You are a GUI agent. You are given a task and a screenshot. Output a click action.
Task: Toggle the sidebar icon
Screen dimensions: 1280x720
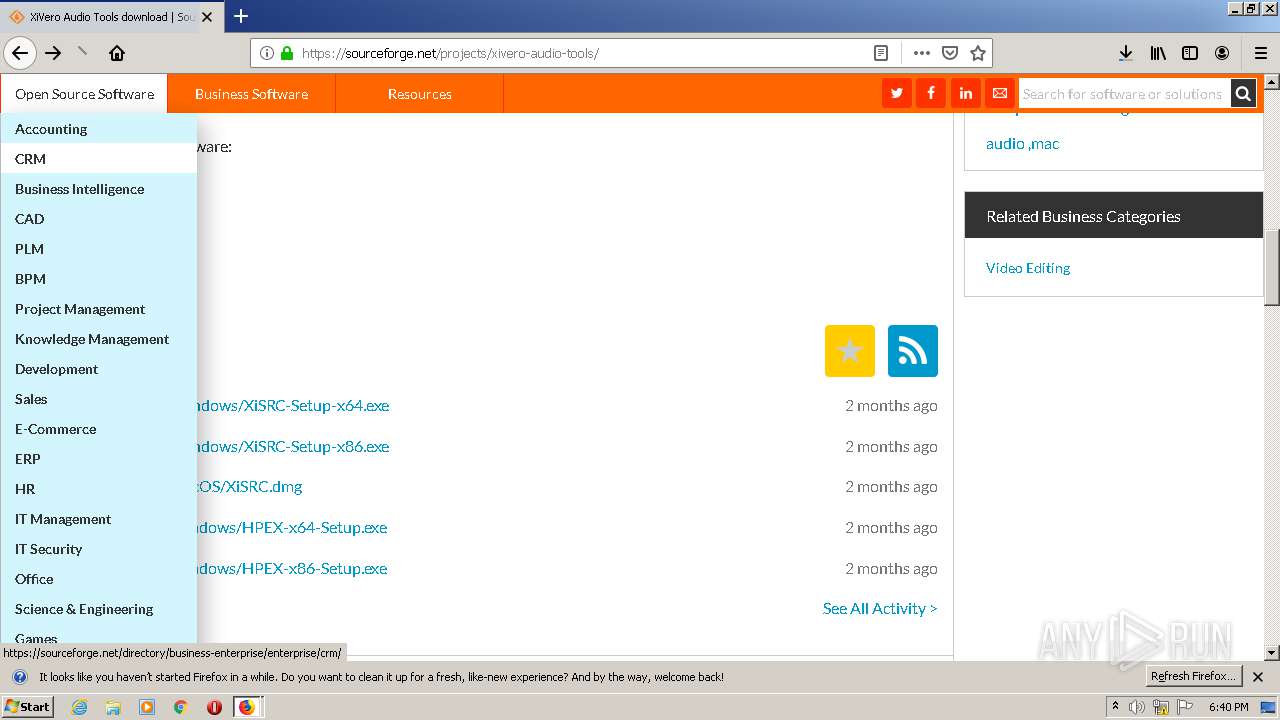point(1190,53)
